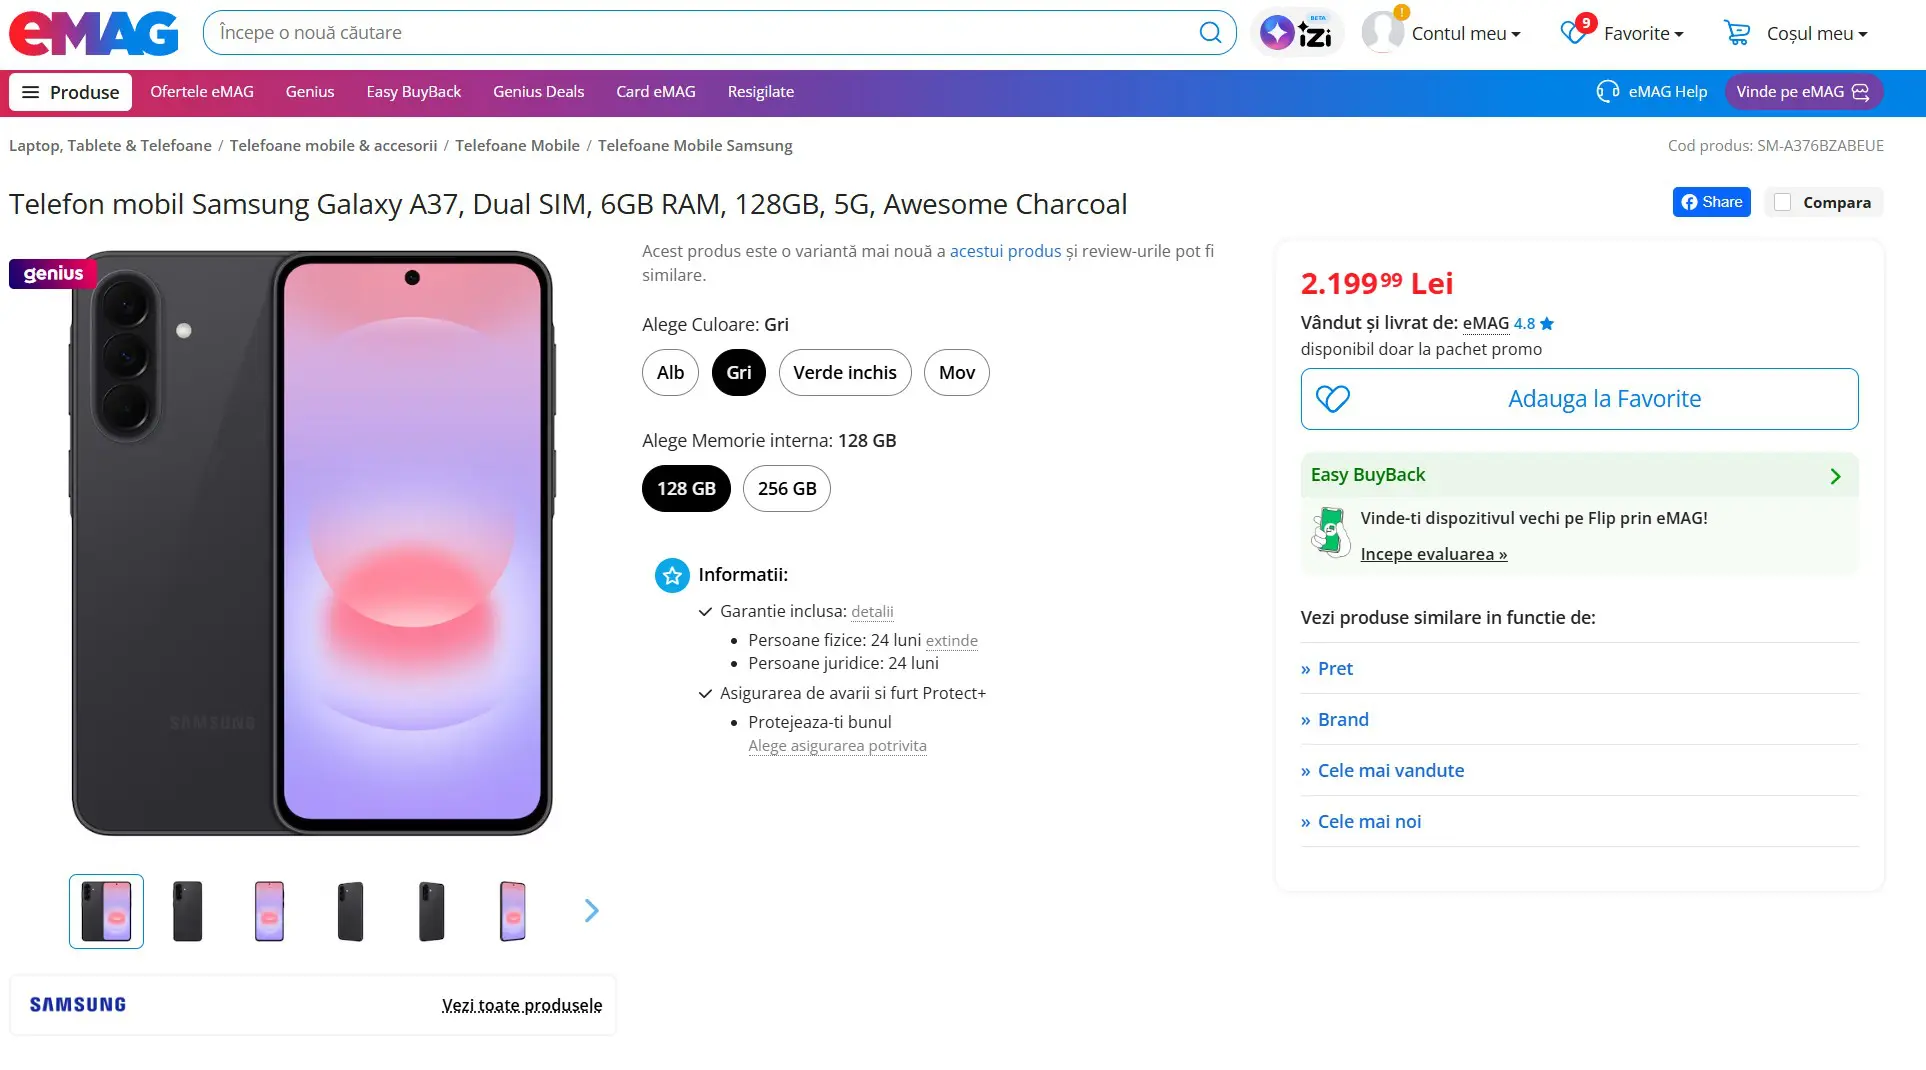Expand the Easy BuyBack chevron
This screenshot has width=1926, height=1070.
click(1835, 476)
